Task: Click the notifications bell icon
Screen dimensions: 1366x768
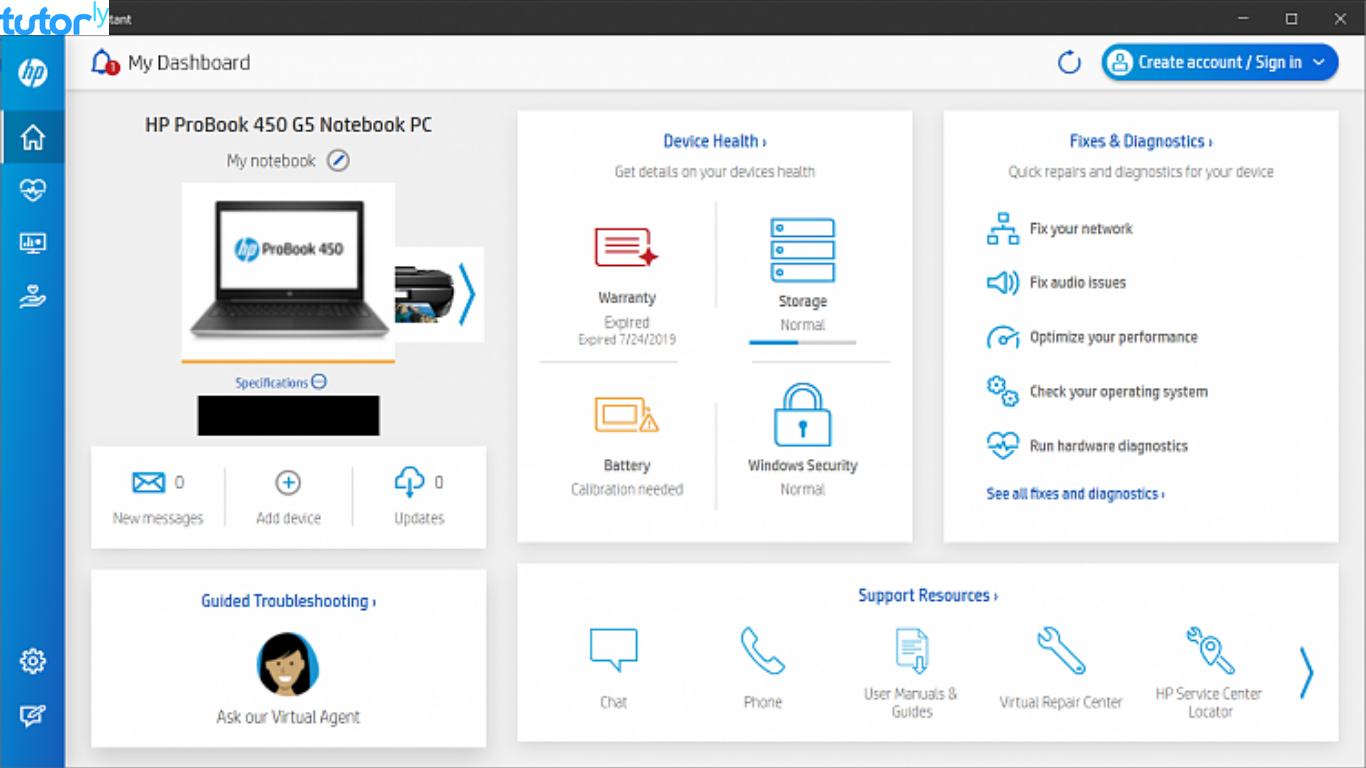Action: (x=103, y=63)
